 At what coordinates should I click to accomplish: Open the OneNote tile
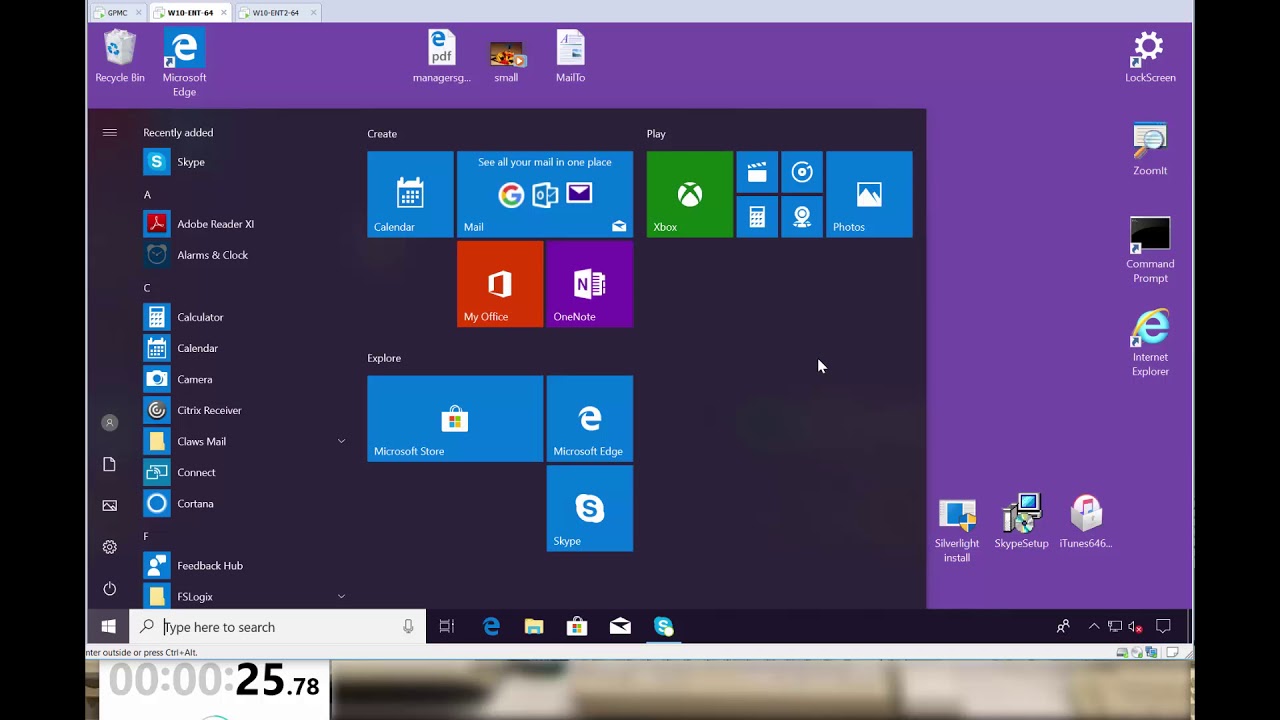[590, 284]
